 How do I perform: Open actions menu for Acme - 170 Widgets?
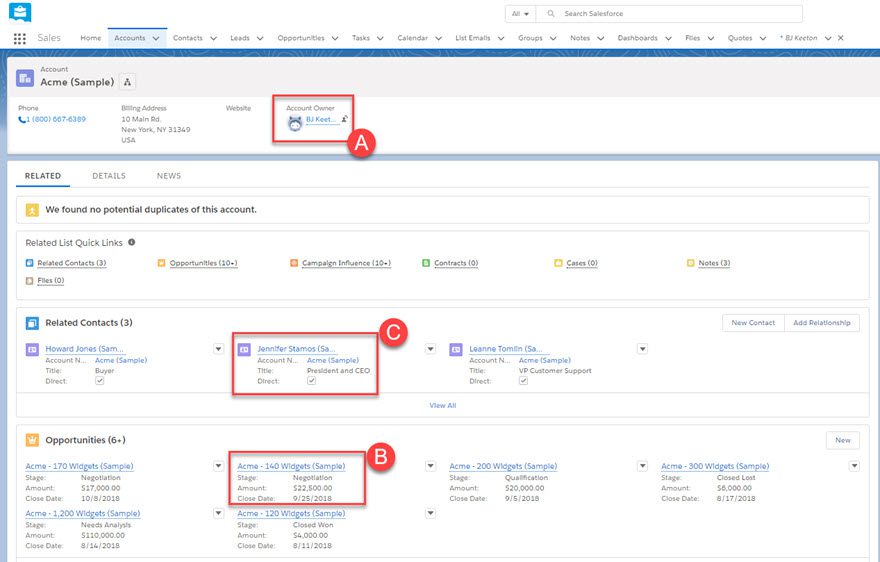click(x=219, y=466)
